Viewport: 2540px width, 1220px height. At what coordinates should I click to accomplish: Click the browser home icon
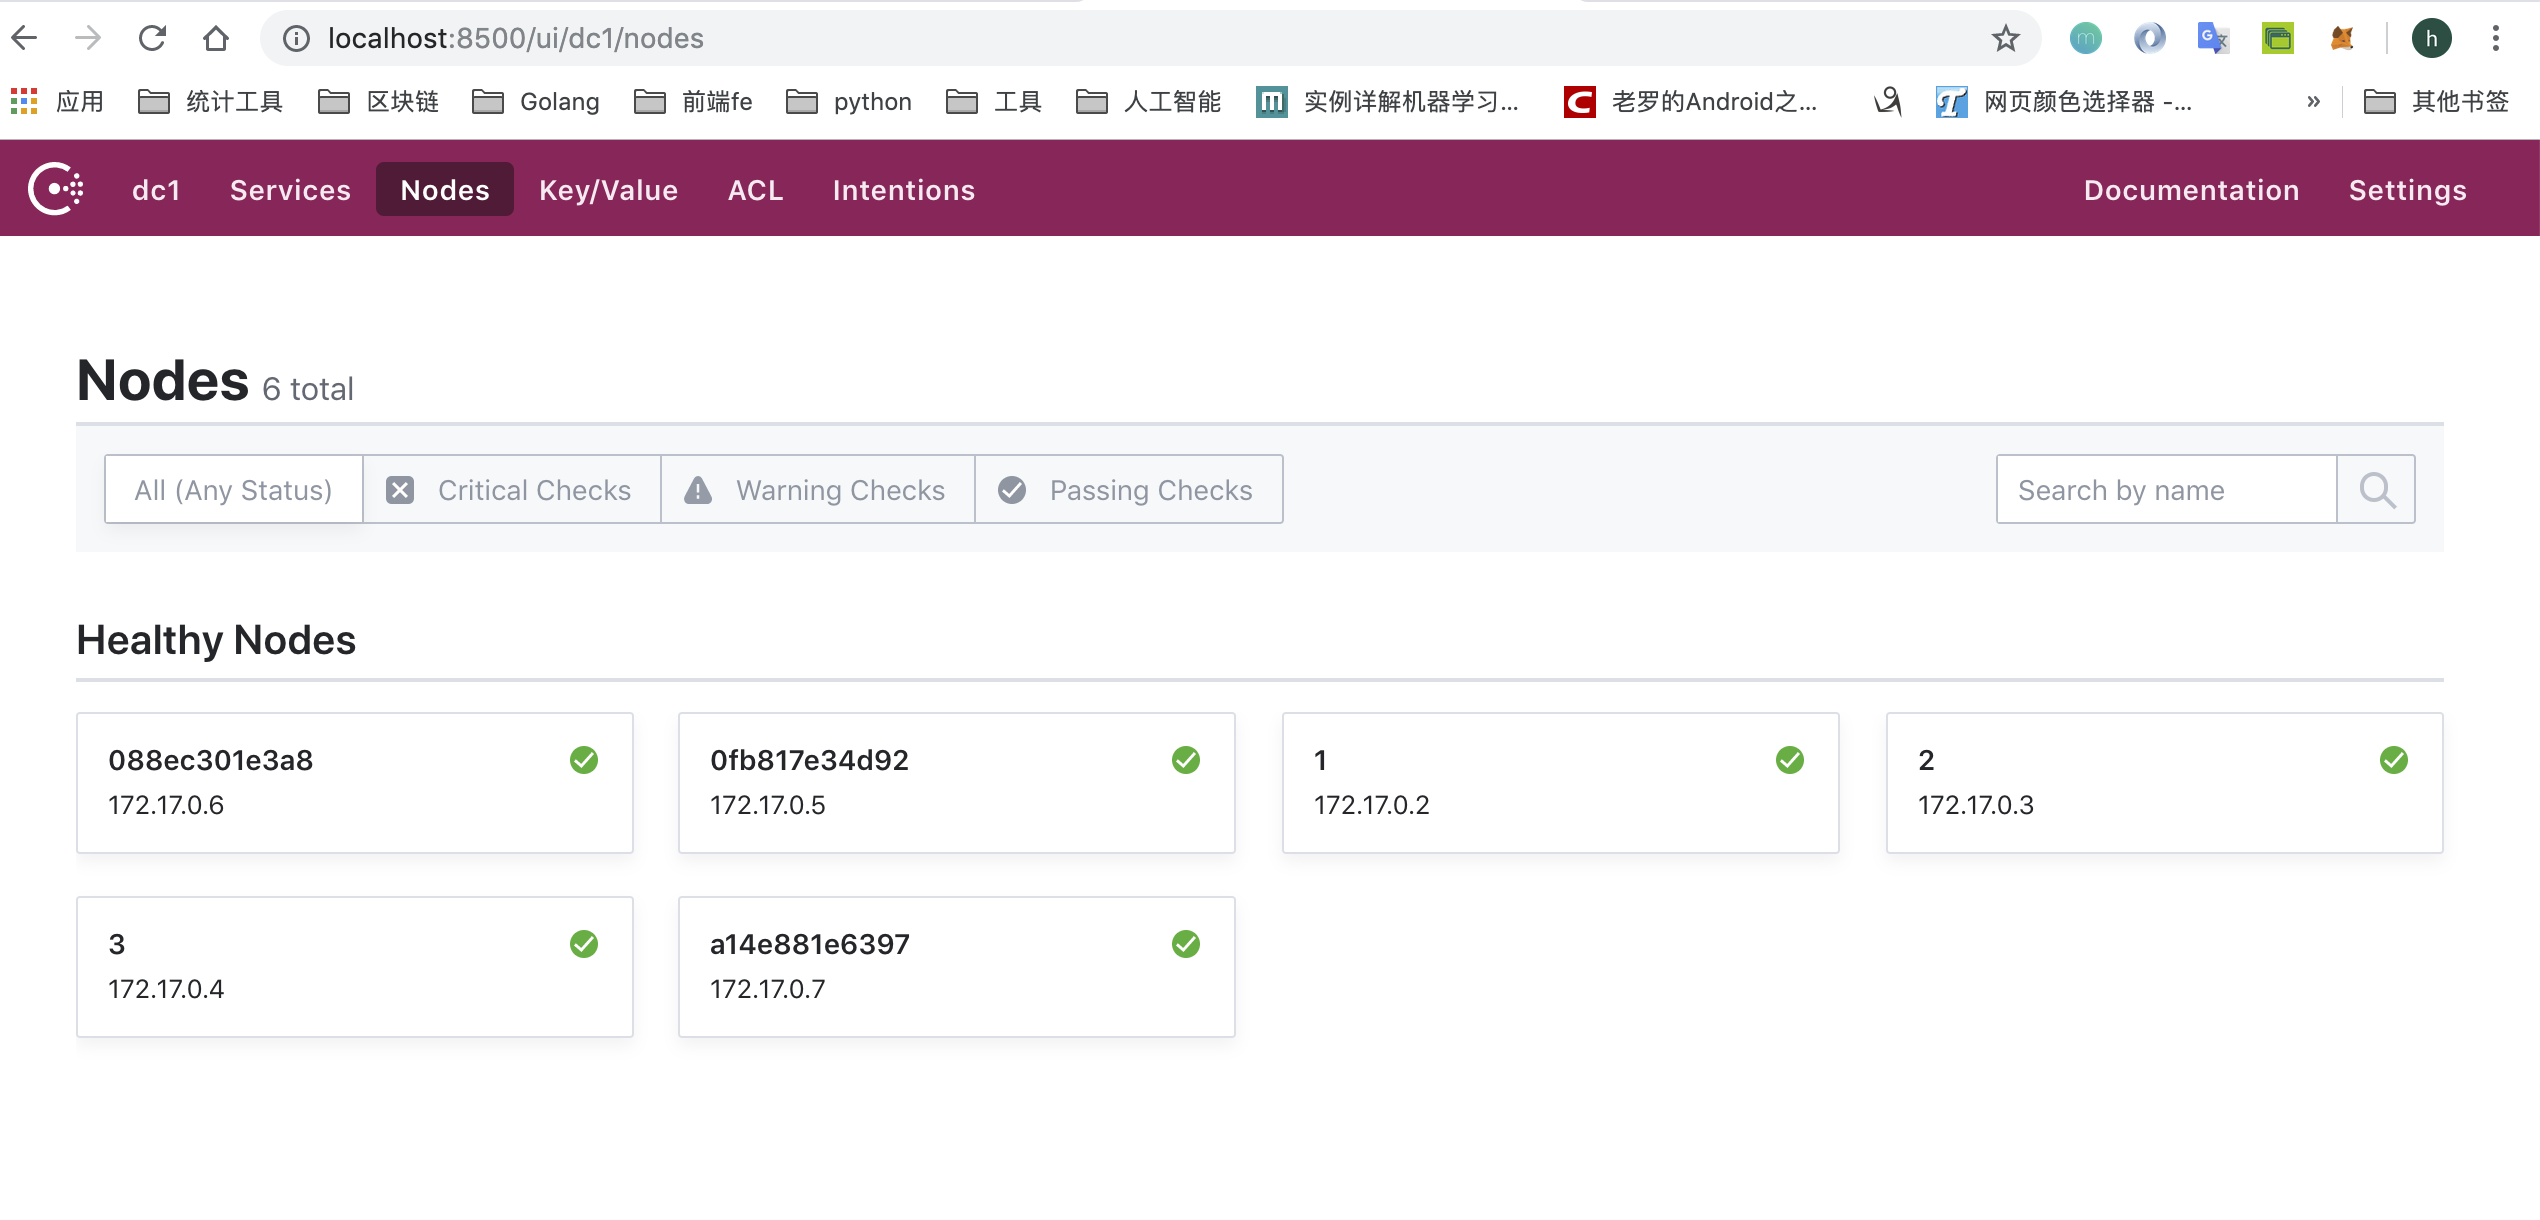[x=216, y=39]
